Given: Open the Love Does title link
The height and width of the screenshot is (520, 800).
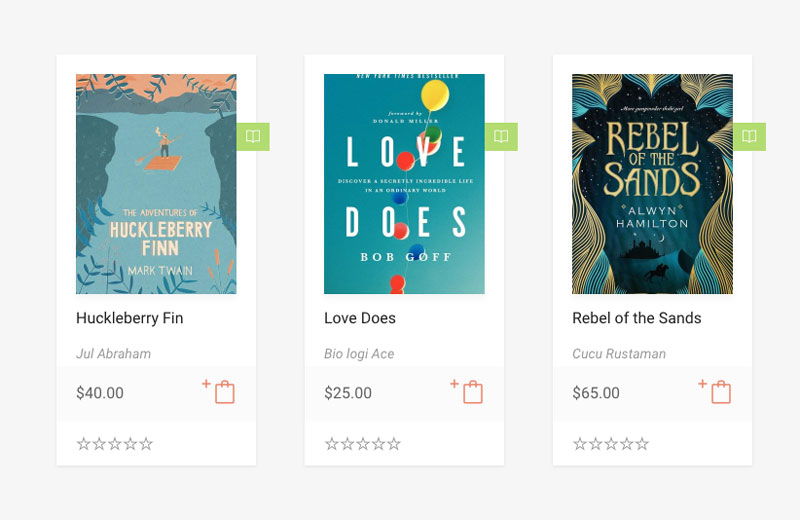Looking at the screenshot, I should [360, 318].
